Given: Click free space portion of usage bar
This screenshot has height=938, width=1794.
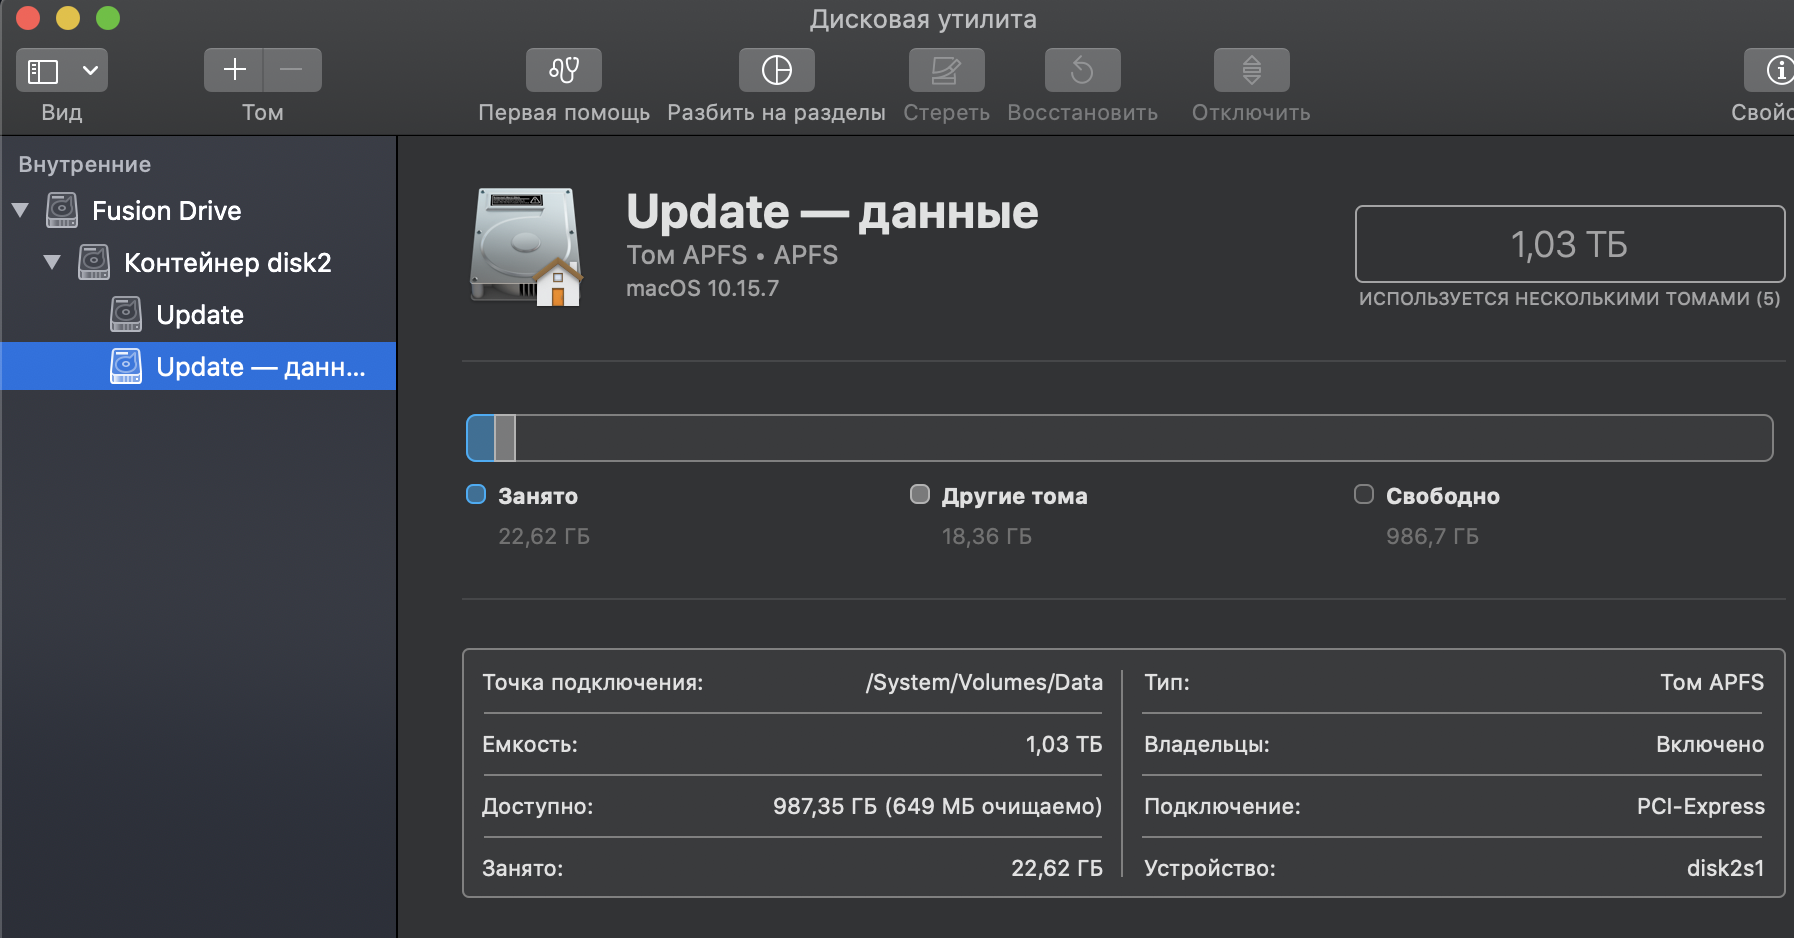Looking at the screenshot, I should [1144, 438].
